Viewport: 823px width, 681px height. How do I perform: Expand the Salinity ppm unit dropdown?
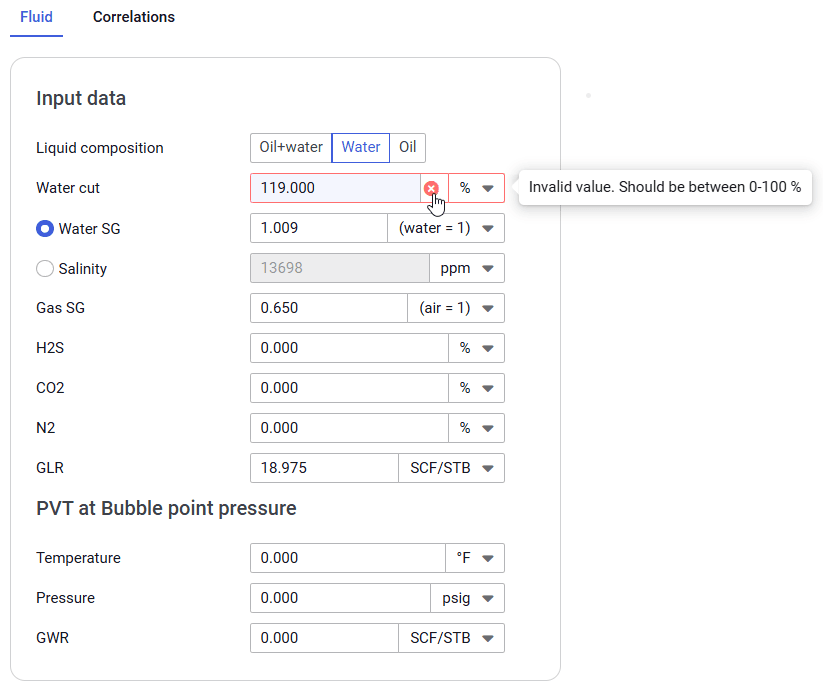[x=467, y=268]
